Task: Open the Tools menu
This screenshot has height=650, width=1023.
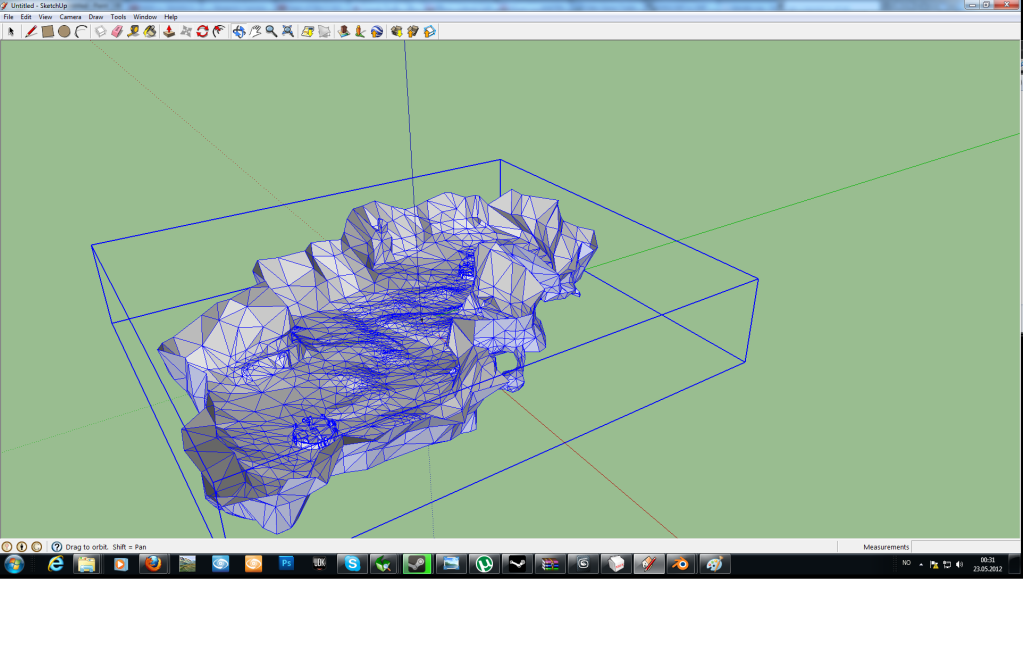Action: tap(118, 17)
